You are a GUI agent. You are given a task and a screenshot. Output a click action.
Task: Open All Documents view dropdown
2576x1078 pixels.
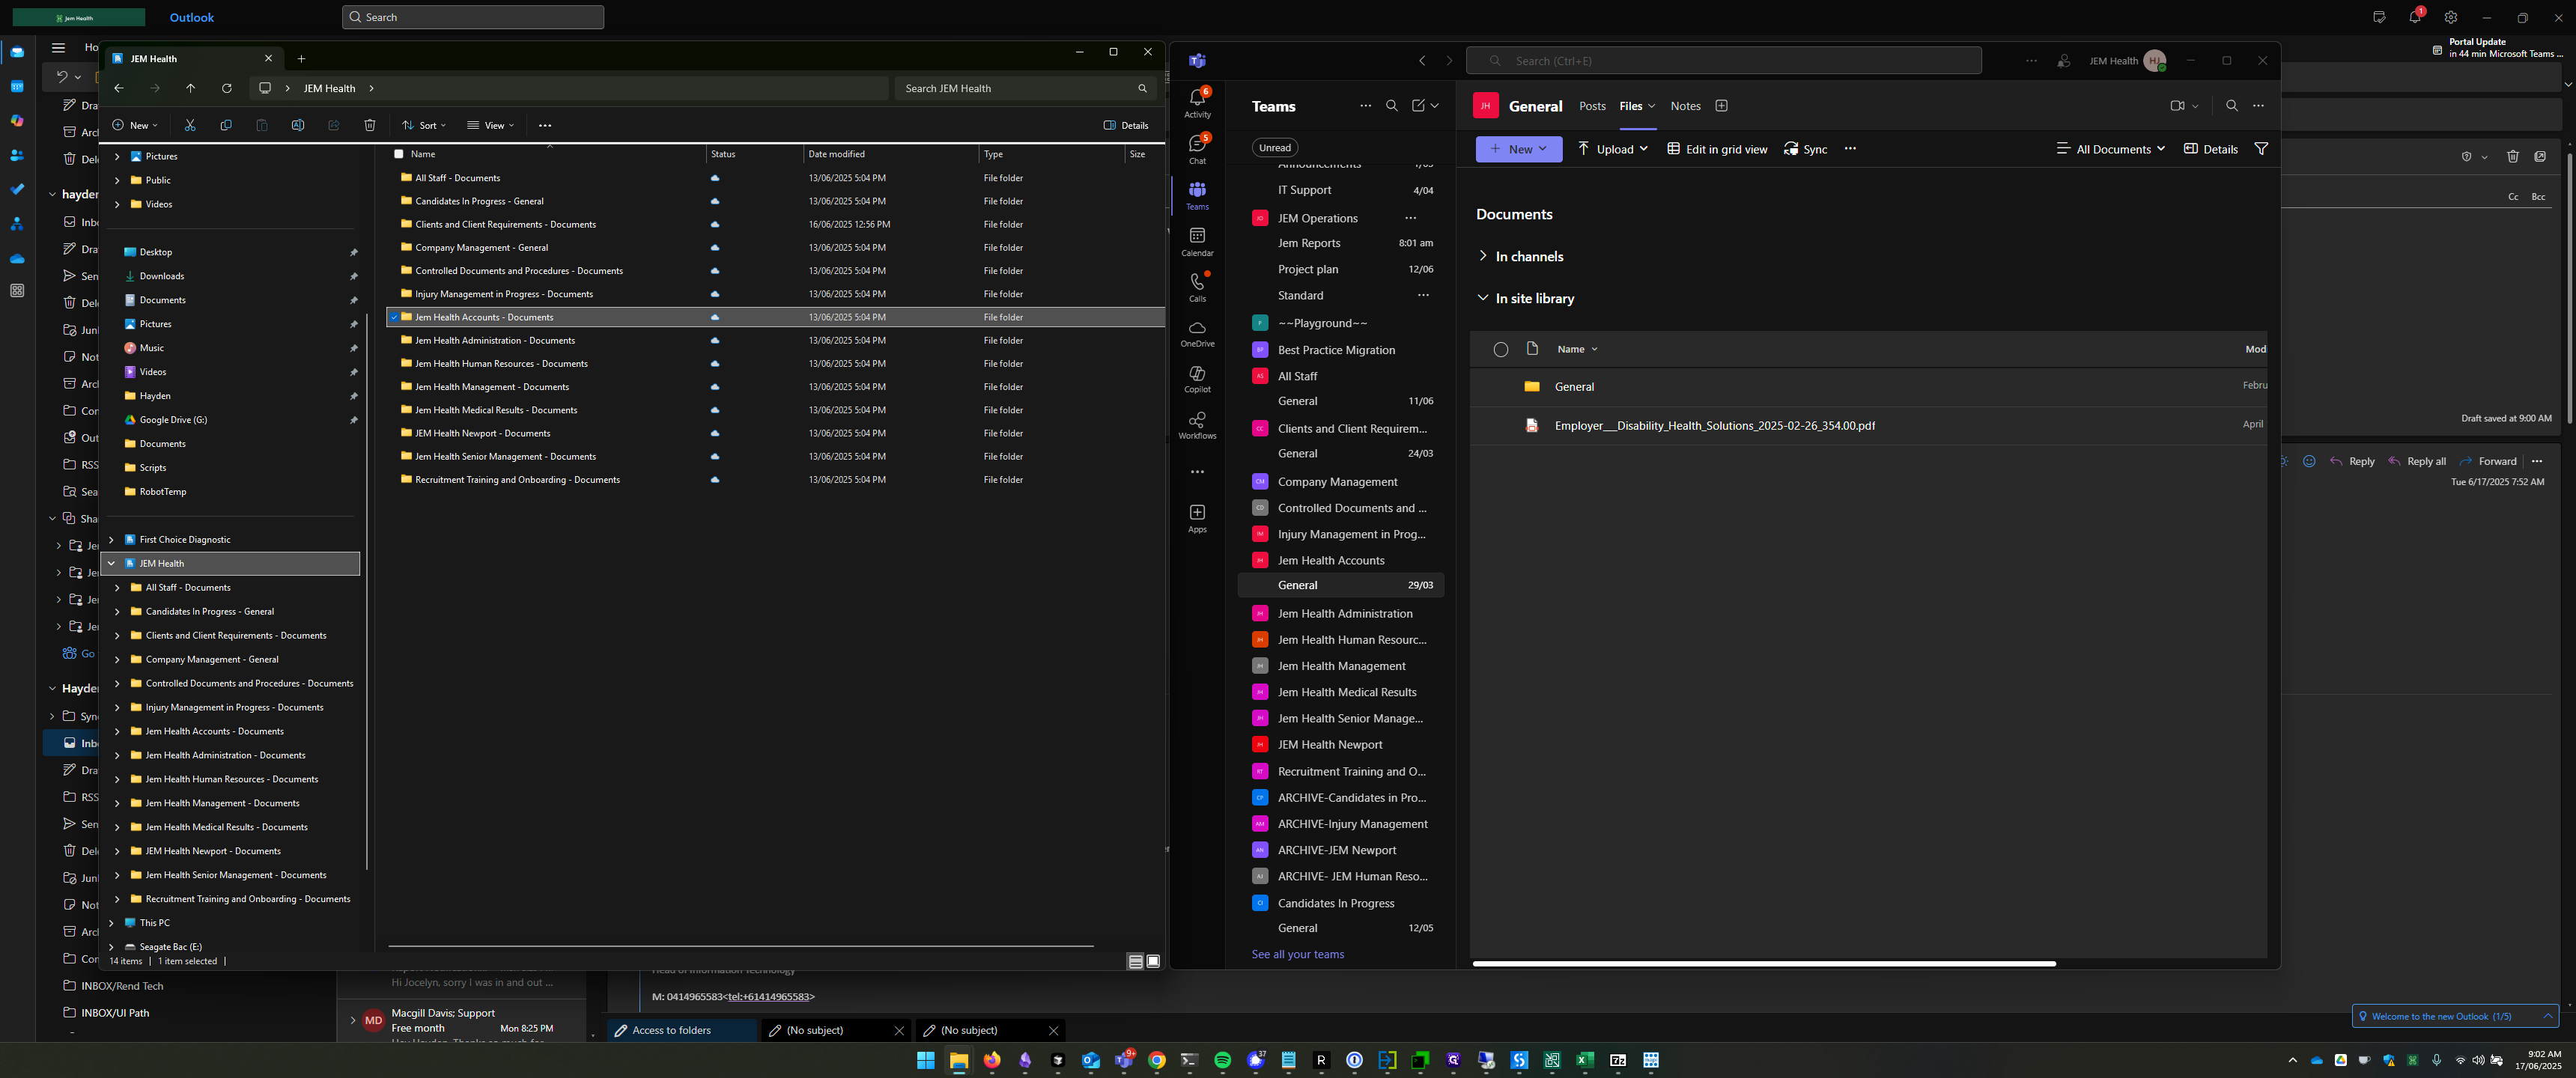(2110, 149)
